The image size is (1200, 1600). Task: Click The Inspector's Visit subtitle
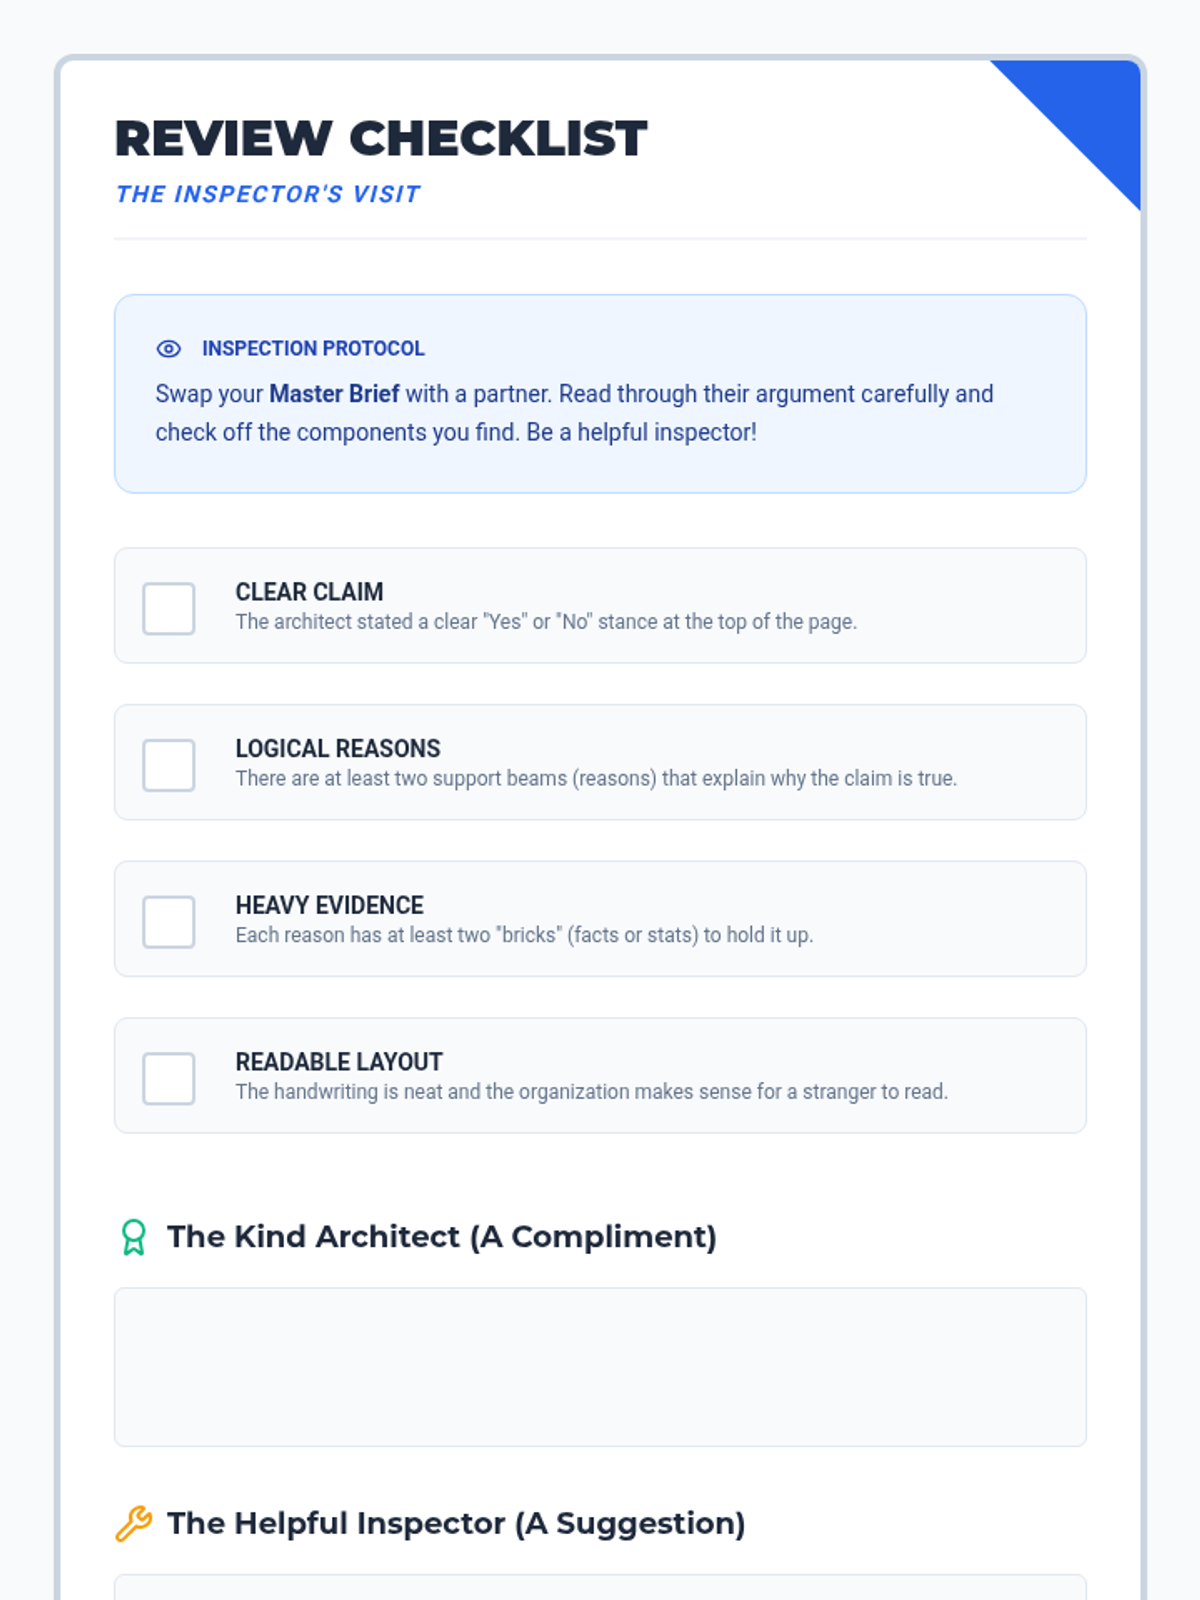[268, 194]
